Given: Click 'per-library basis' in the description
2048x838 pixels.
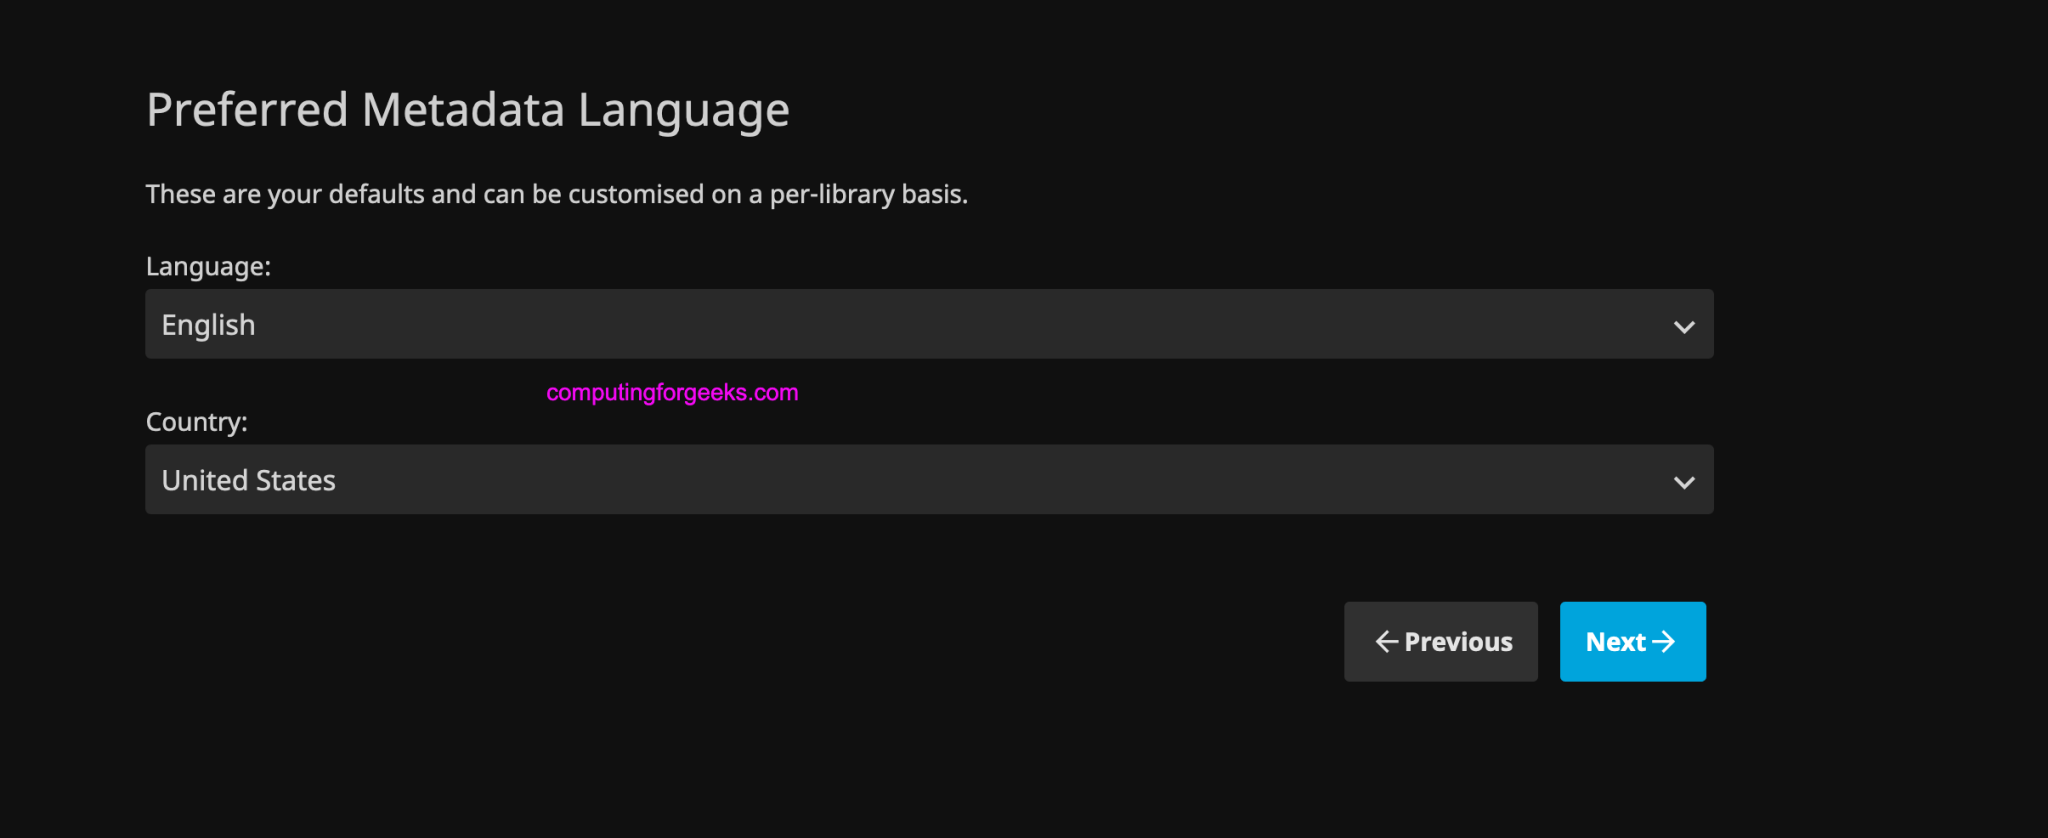Looking at the screenshot, I should pyautogui.click(x=868, y=194).
